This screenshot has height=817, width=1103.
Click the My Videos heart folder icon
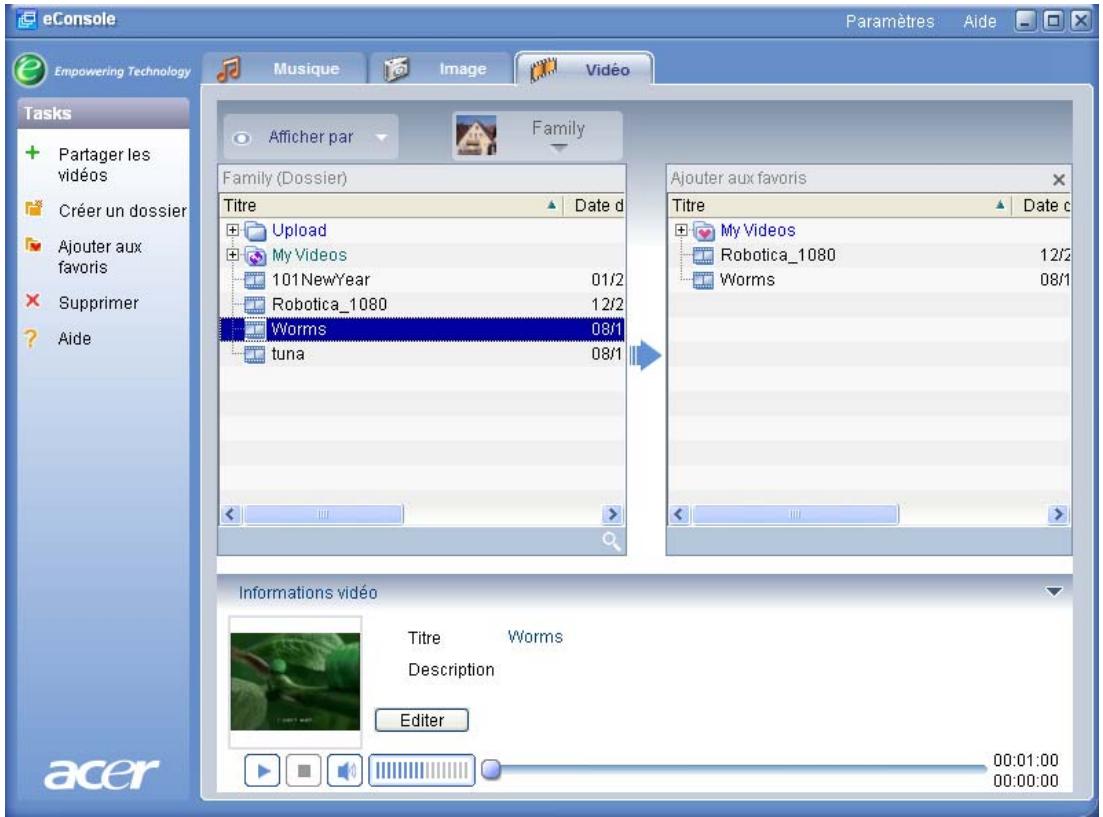pyautogui.click(x=703, y=231)
